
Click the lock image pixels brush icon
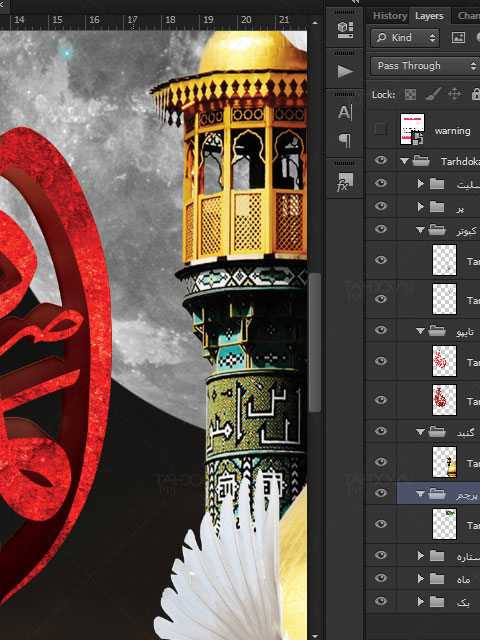point(432,95)
